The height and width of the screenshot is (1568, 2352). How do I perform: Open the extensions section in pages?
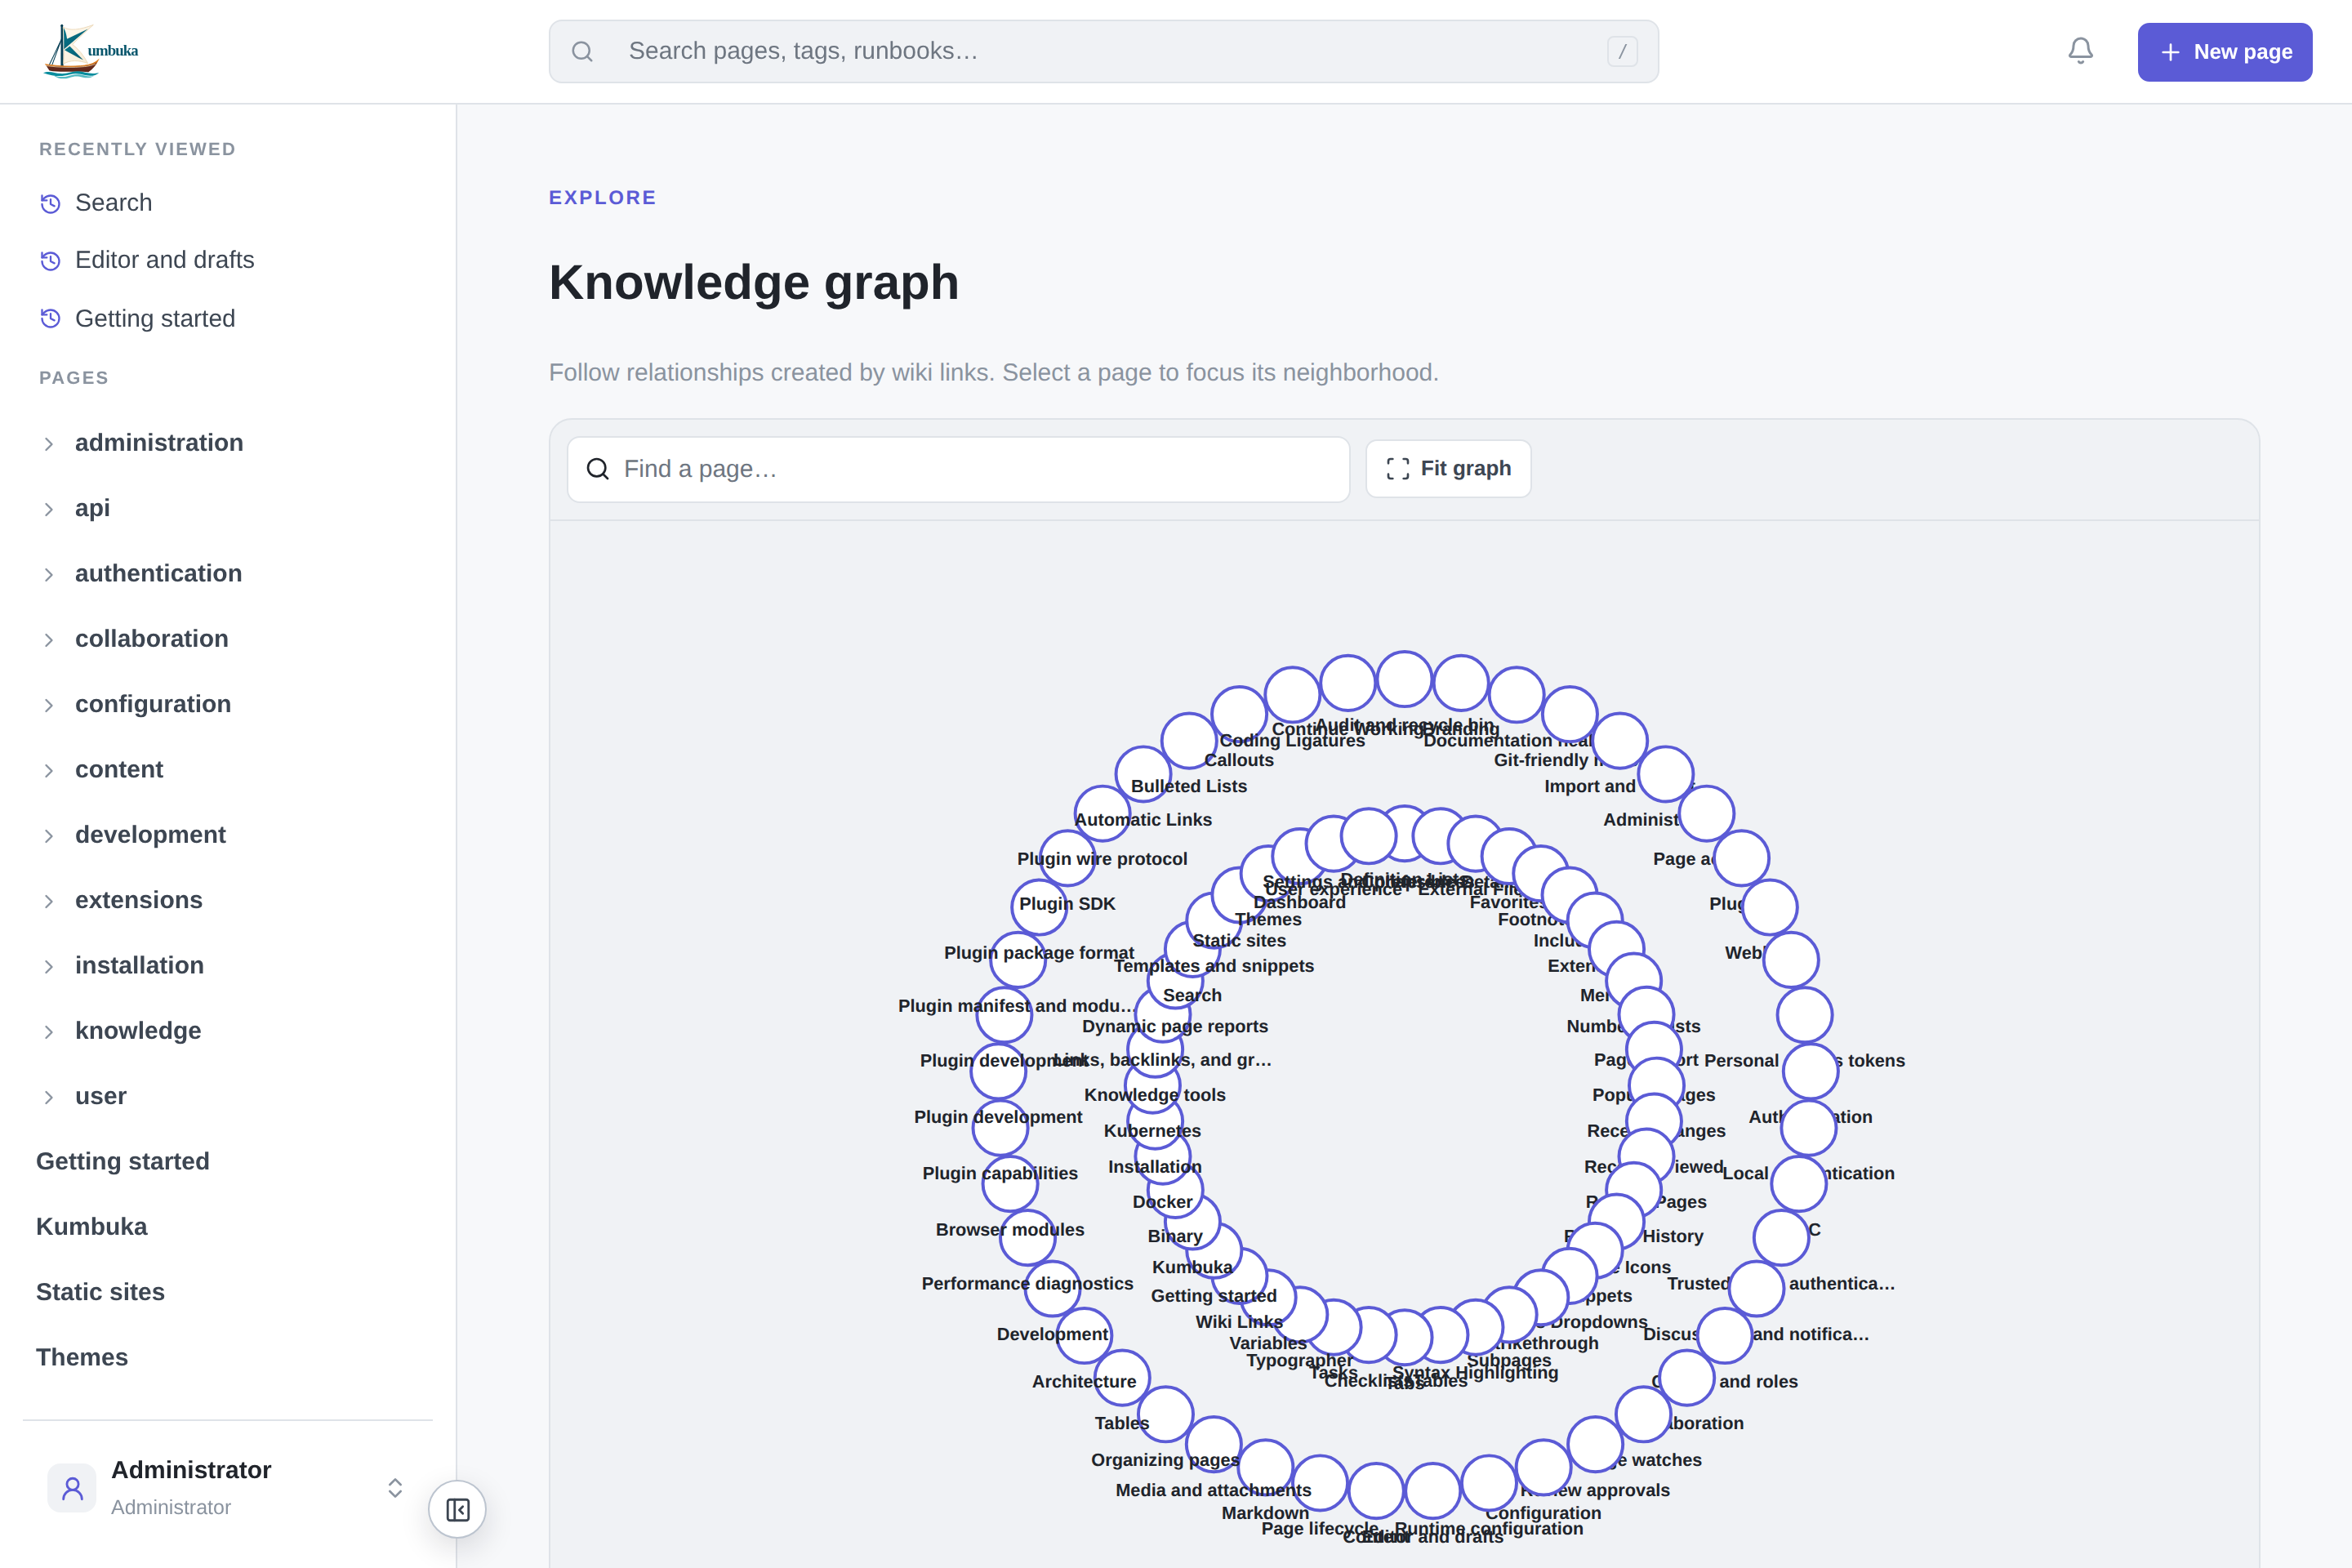(139, 900)
